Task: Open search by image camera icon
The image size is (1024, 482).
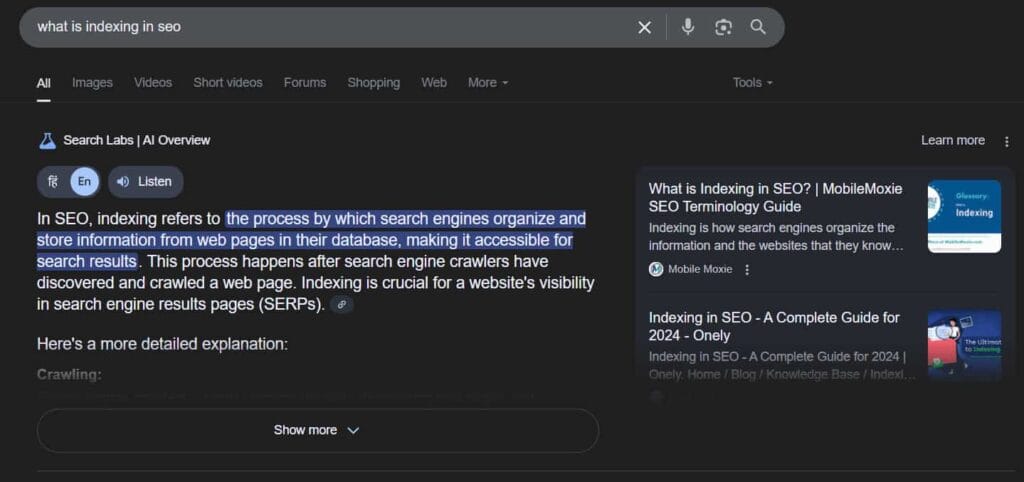Action: [x=723, y=27]
